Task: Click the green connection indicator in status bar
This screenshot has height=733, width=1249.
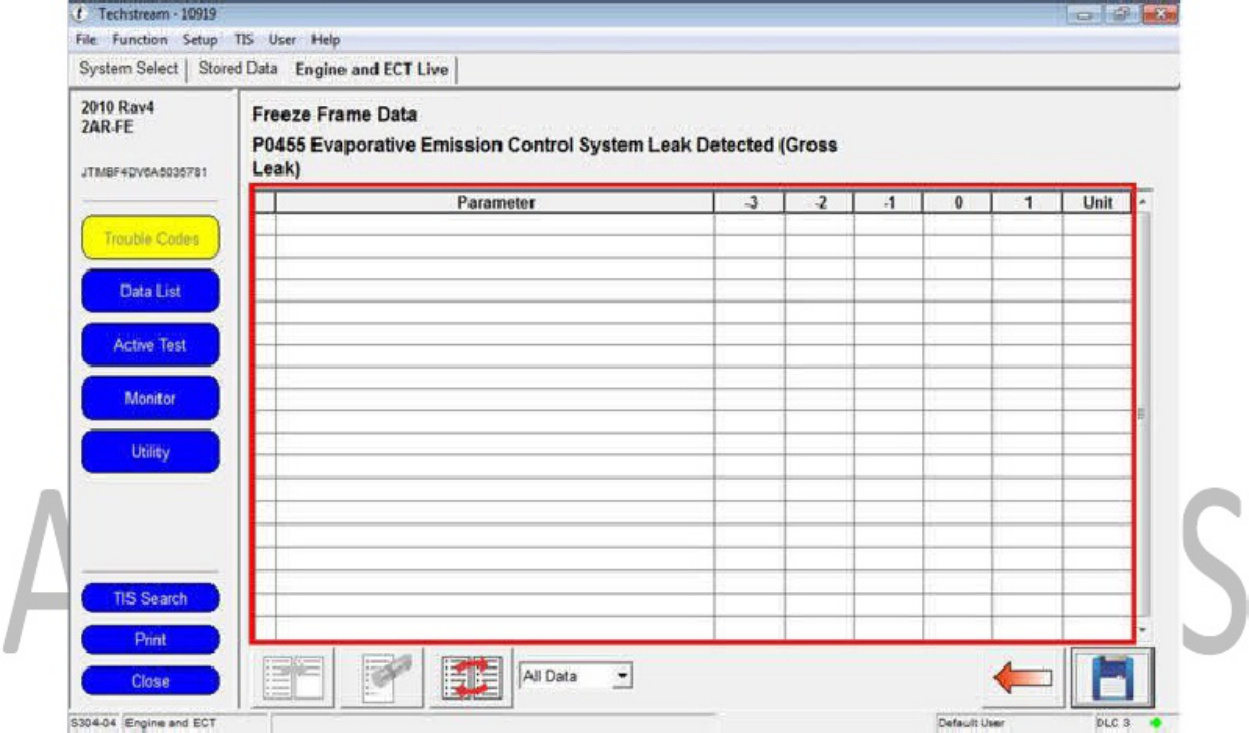Action: 1158,721
